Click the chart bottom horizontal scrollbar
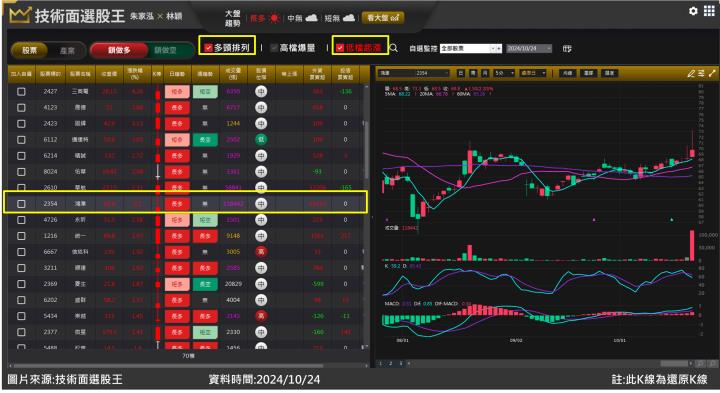 pyautogui.click(x=674, y=364)
